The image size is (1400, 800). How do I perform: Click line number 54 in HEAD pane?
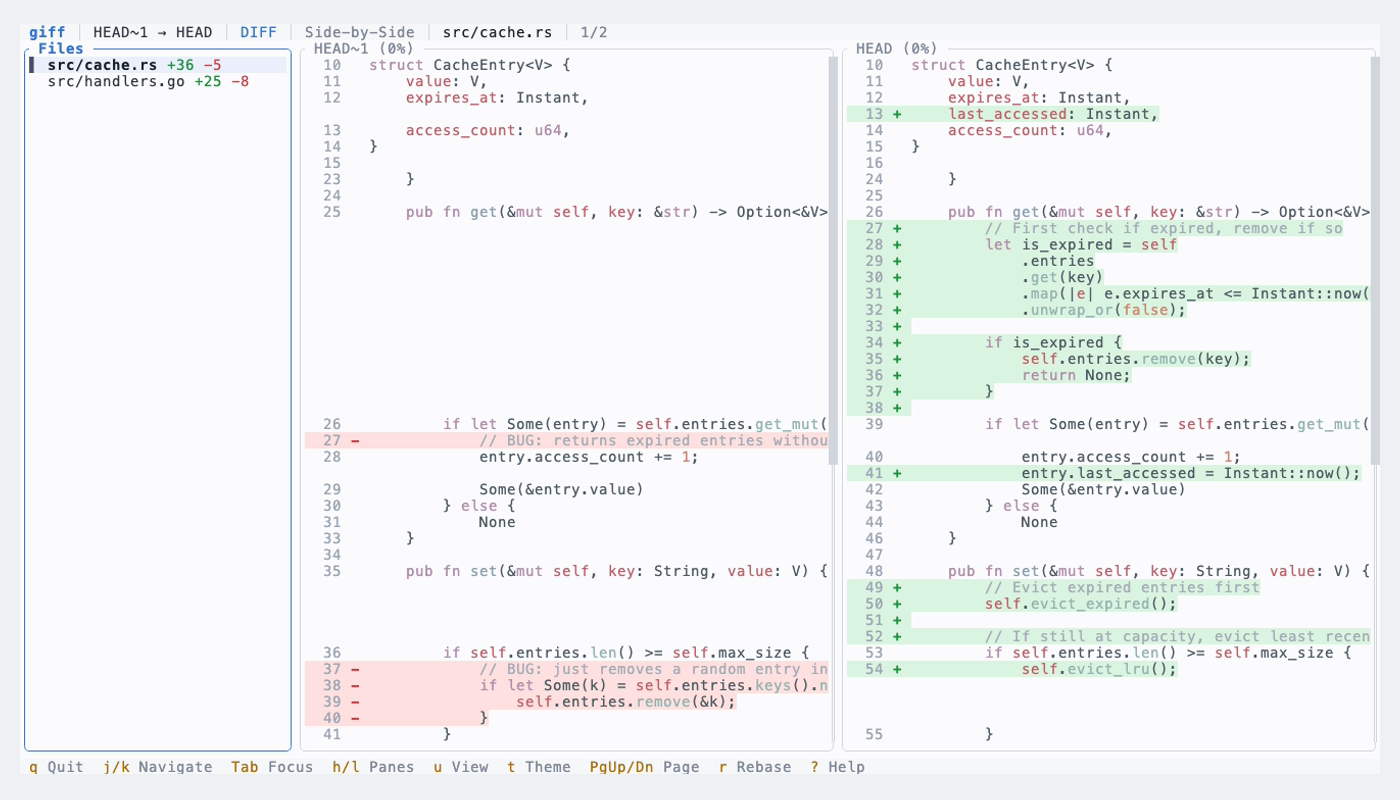click(874, 669)
